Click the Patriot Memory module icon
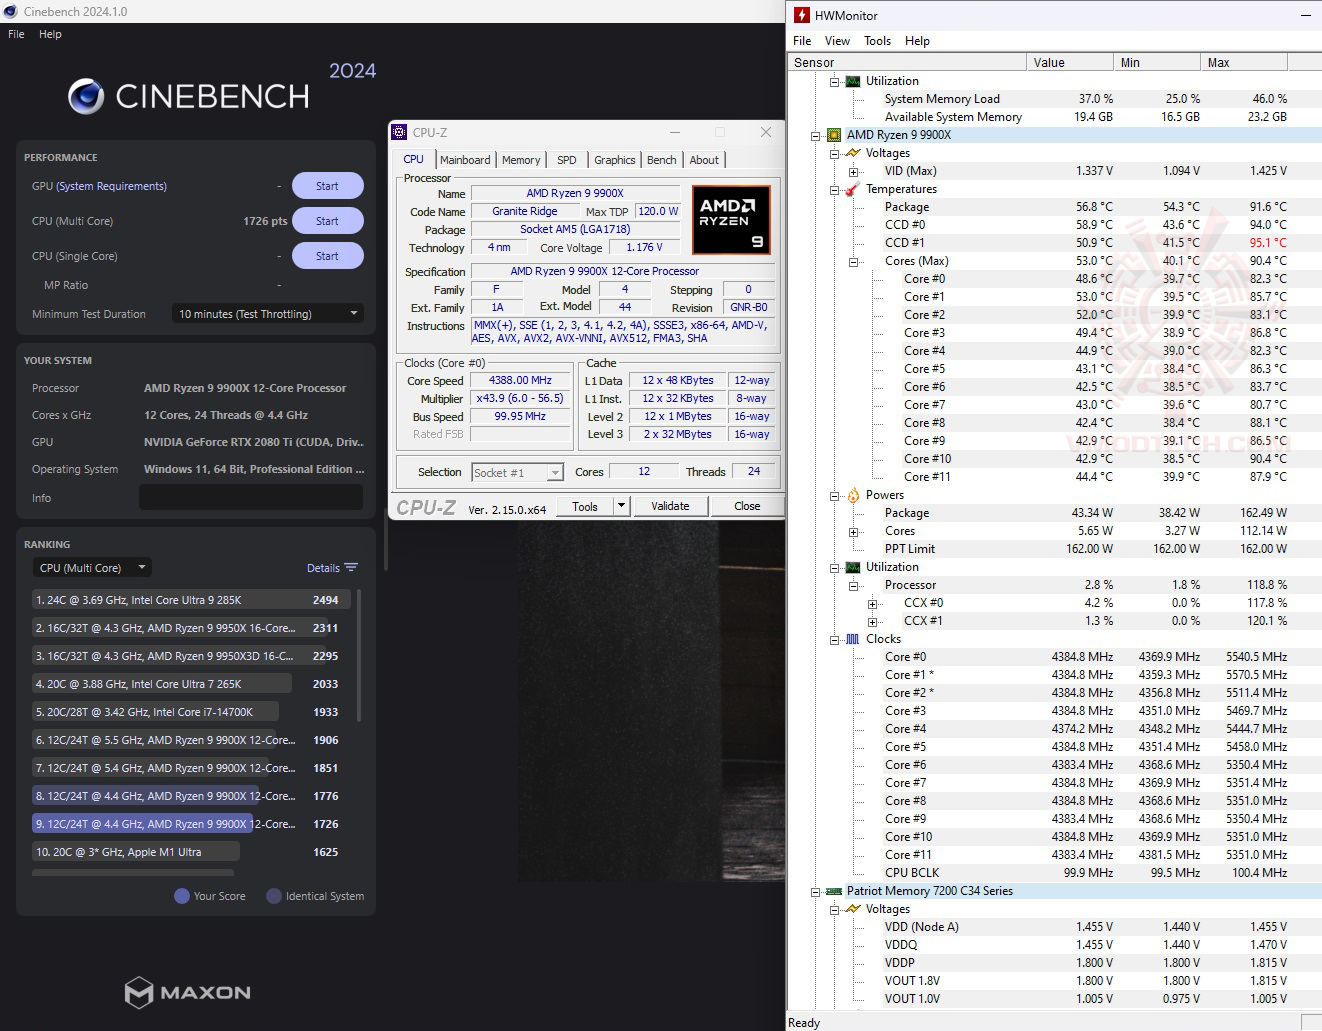Image resolution: width=1322 pixels, height=1031 pixels. (x=834, y=891)
